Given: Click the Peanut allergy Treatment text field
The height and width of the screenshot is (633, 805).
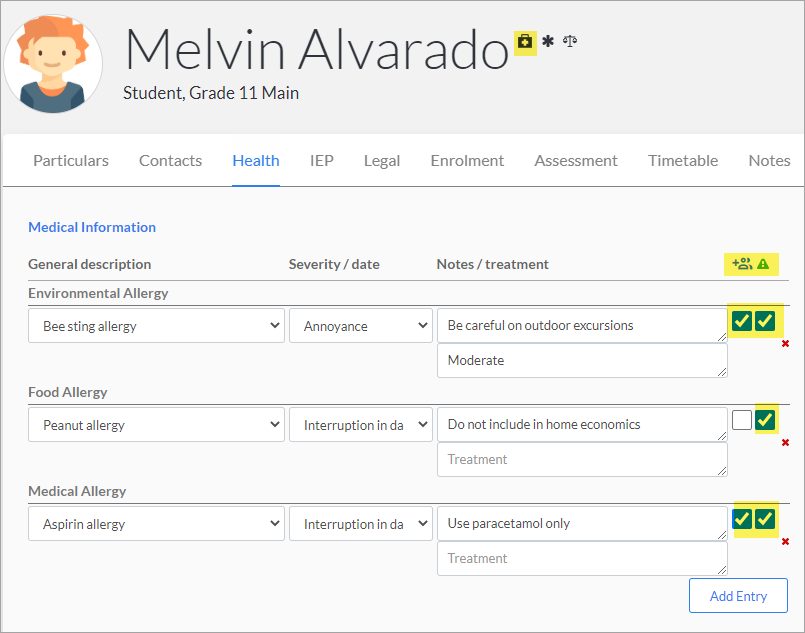Looking at the screenshot, I should click(x=582, y=459).
